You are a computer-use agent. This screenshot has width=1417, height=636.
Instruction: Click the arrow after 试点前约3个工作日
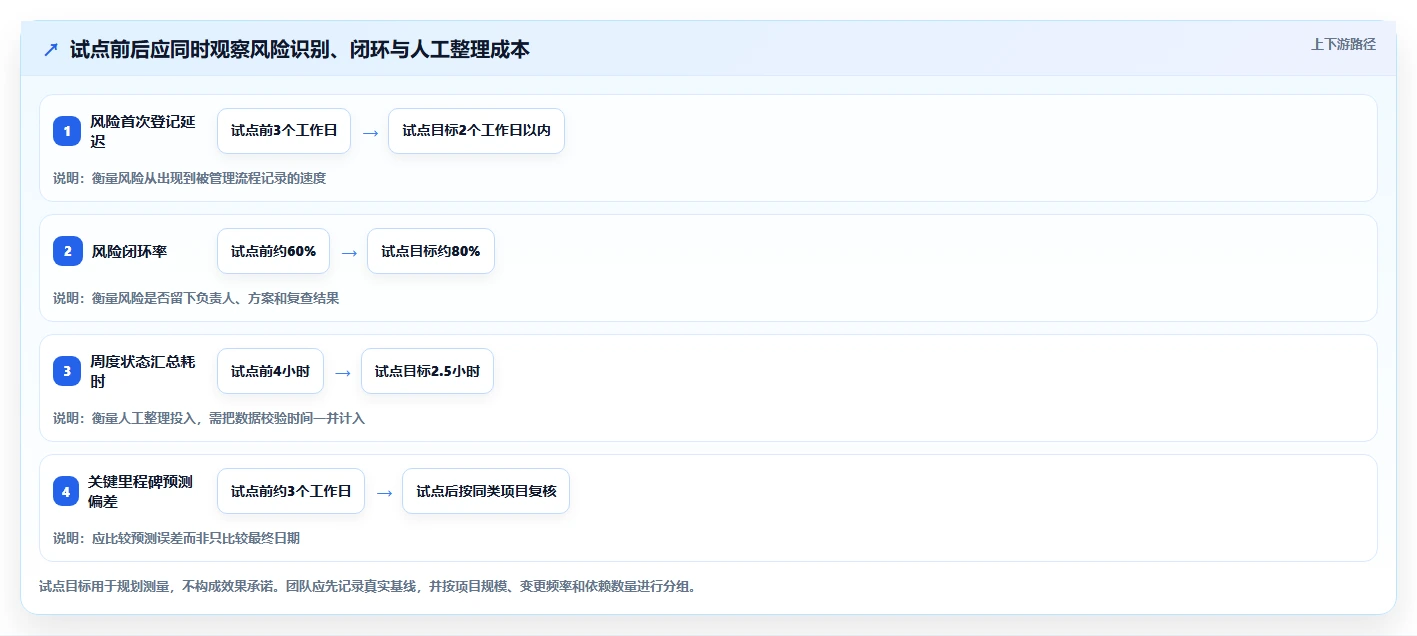[384, 492]
